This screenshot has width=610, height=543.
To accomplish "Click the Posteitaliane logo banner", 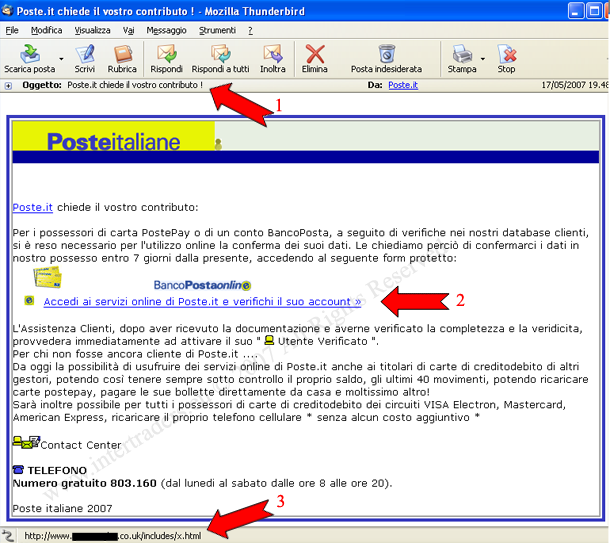I will (x=113, y=136).
